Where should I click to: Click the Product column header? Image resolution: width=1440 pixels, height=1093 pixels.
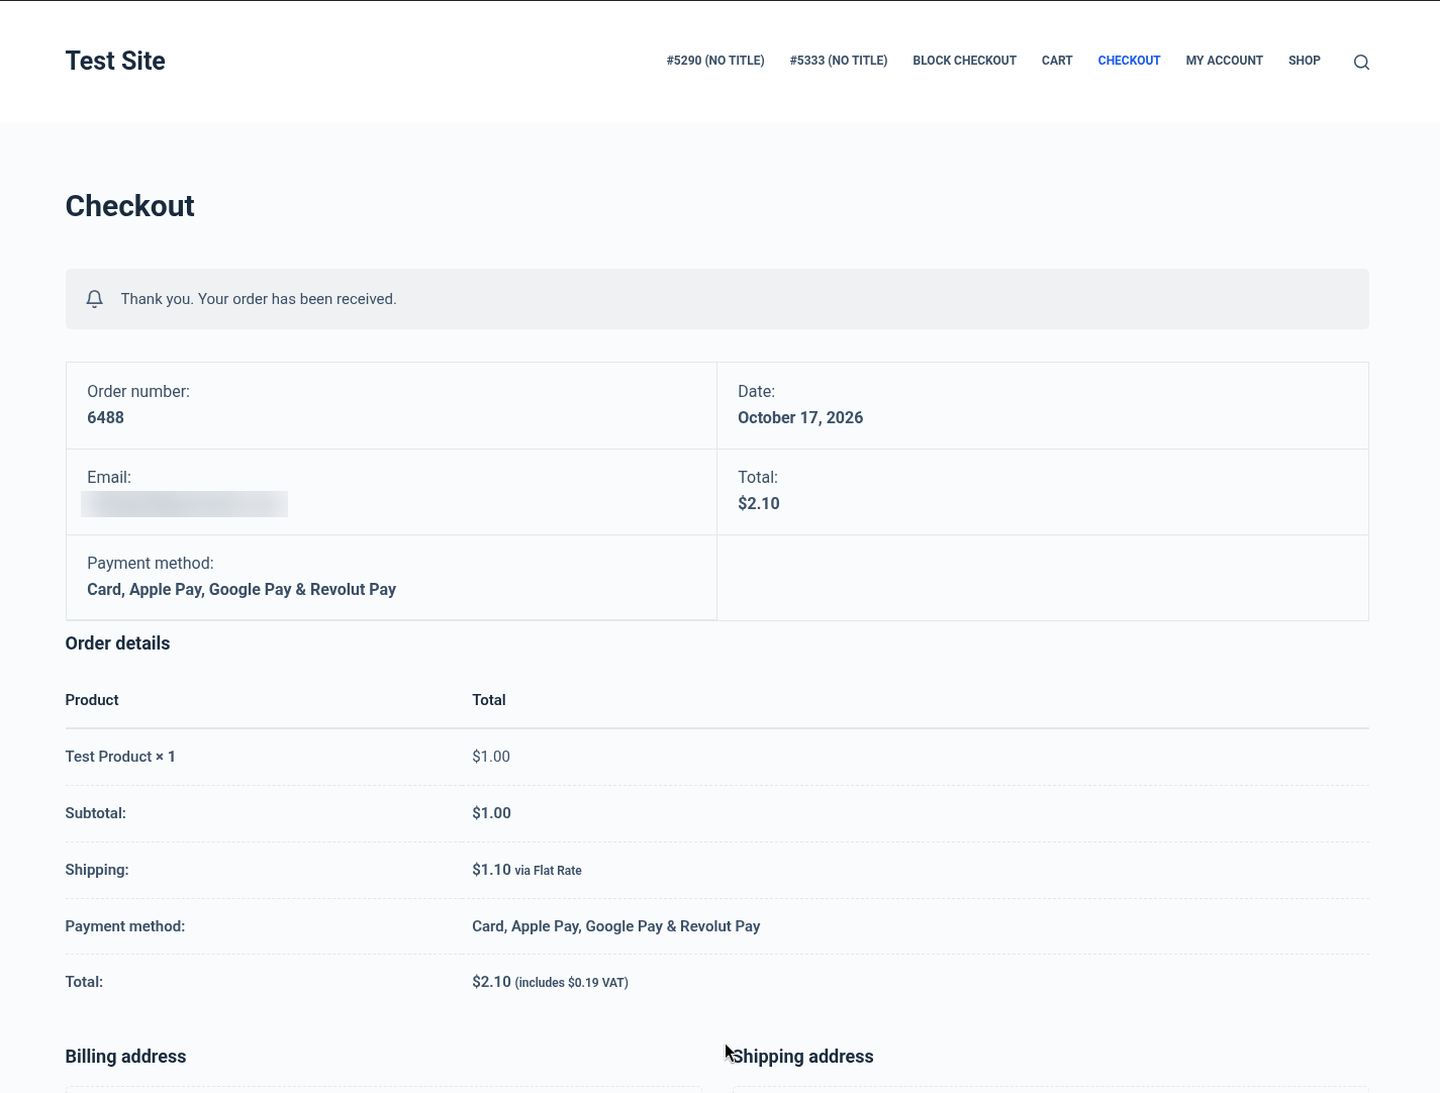point(92,700)
